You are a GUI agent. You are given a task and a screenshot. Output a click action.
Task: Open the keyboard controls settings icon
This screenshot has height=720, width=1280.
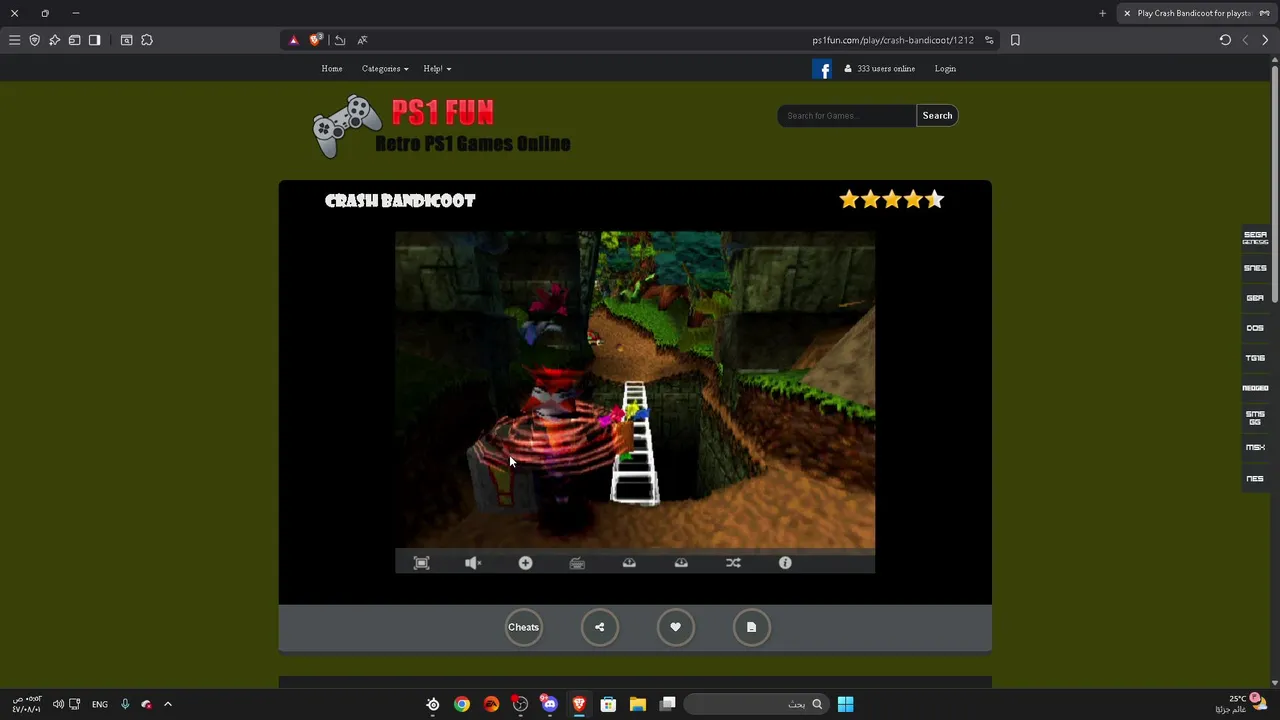(577, 563)
